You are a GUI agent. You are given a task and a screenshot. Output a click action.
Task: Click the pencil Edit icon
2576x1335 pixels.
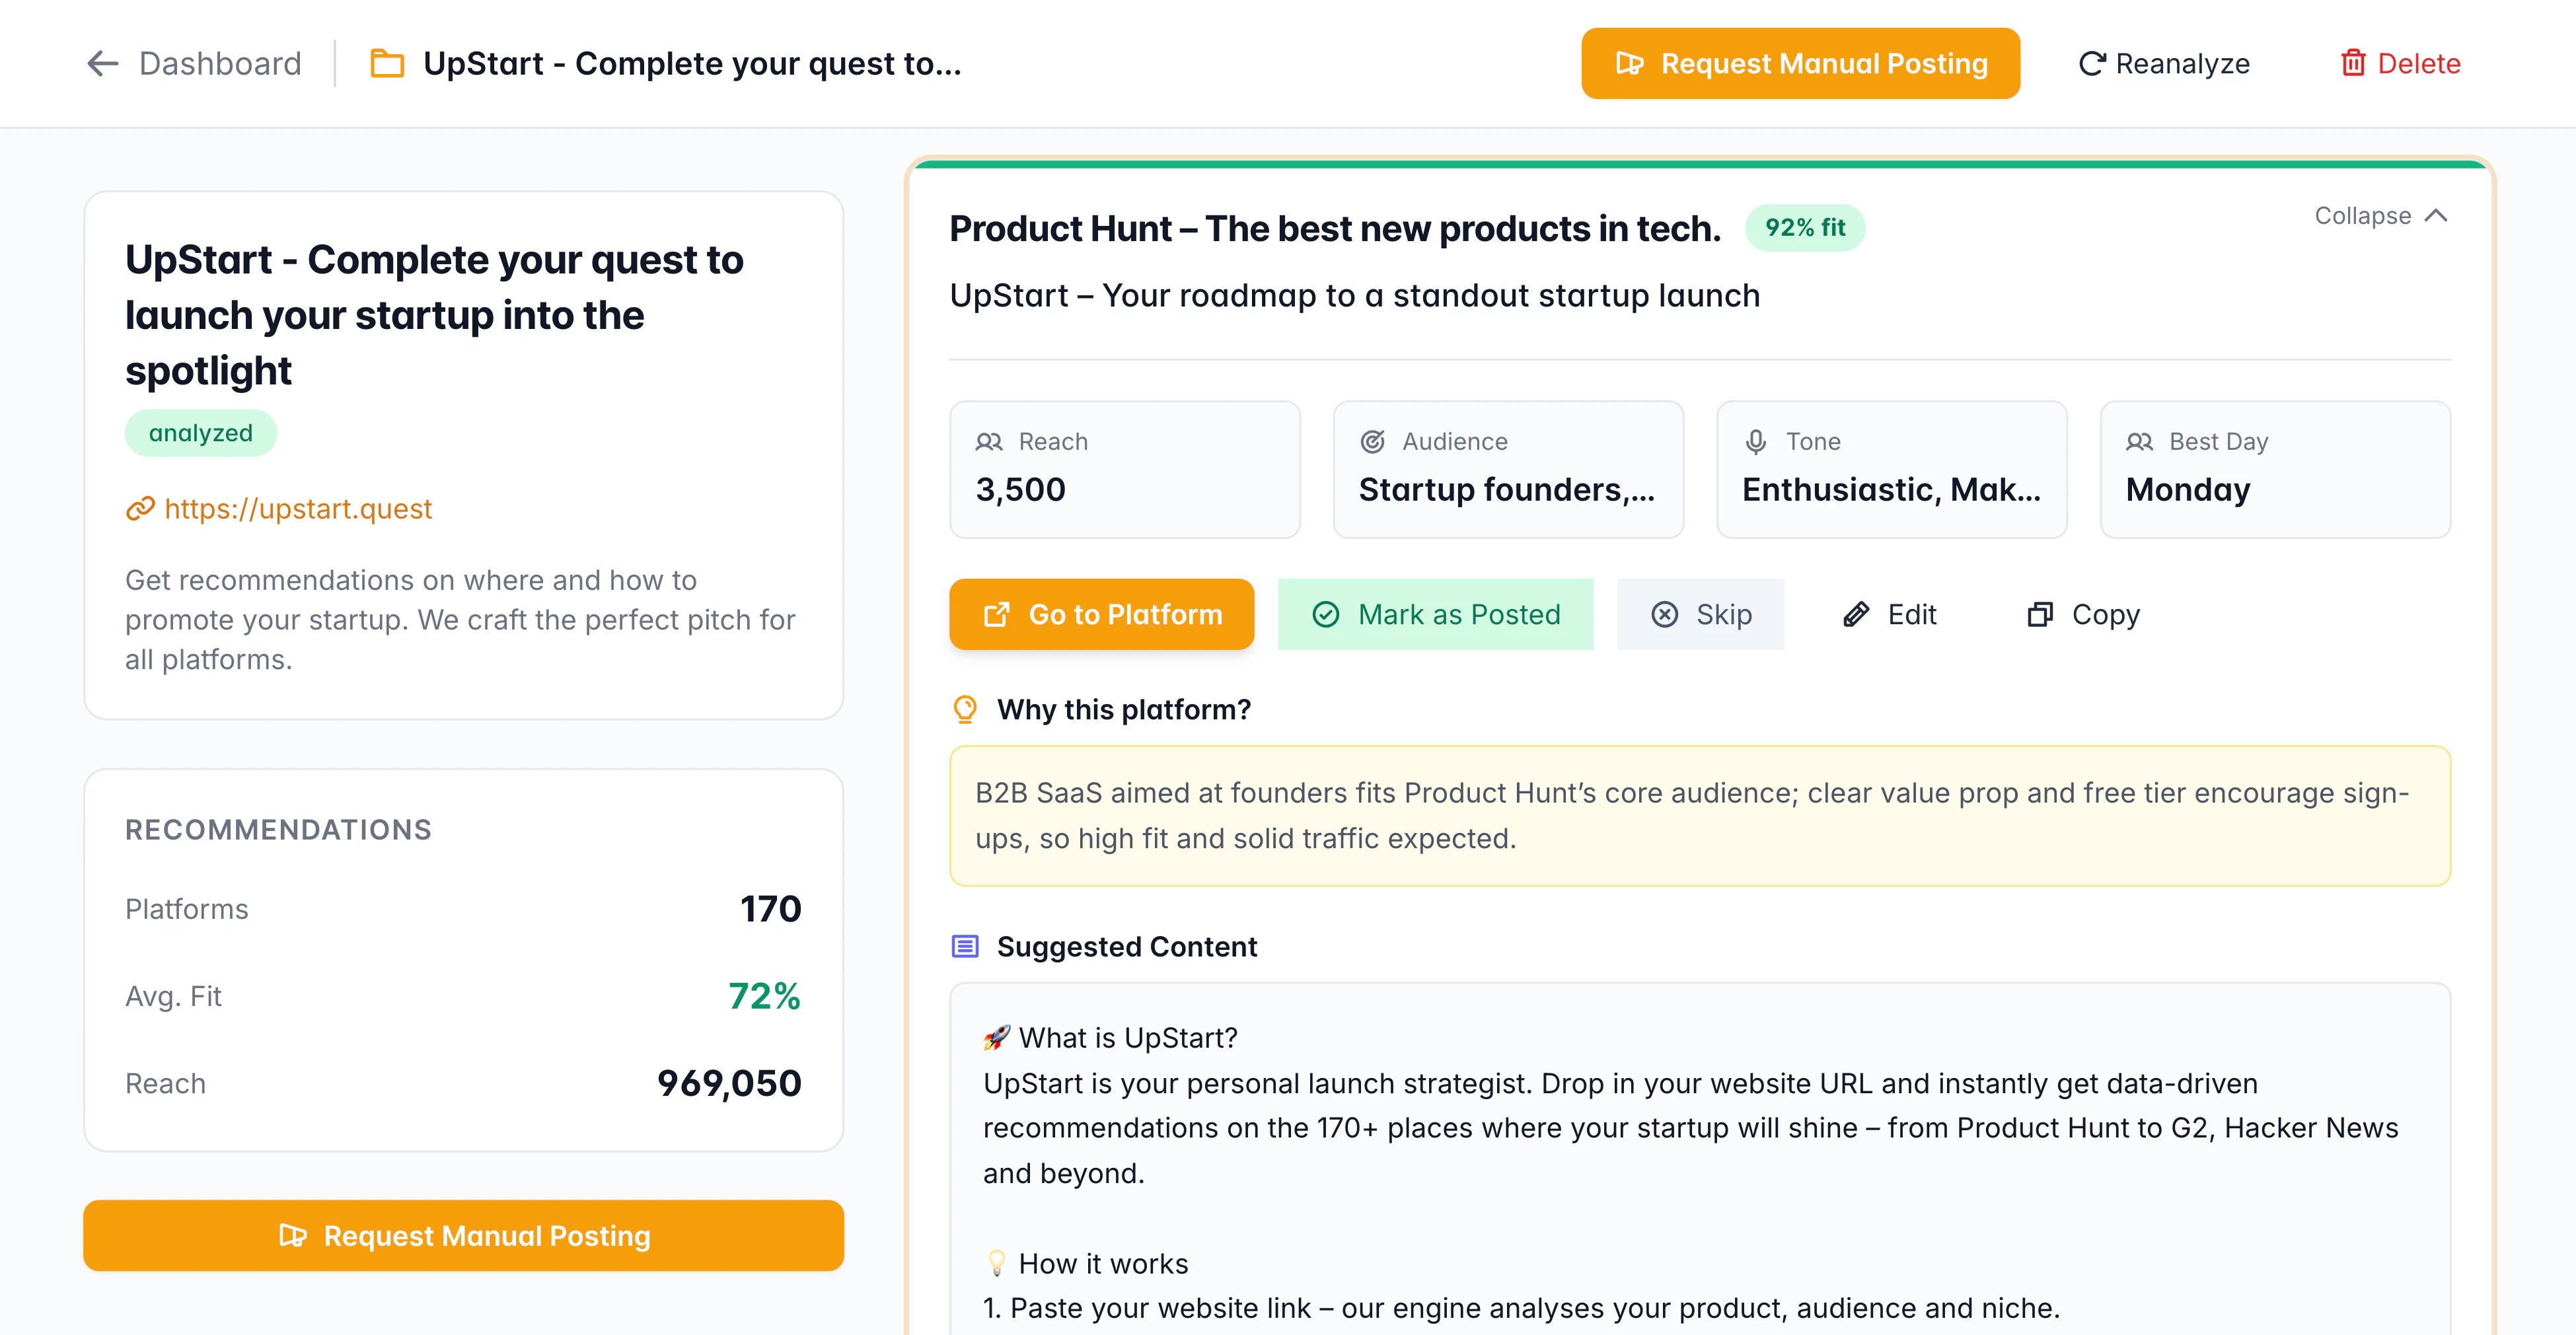(1856, 614)
